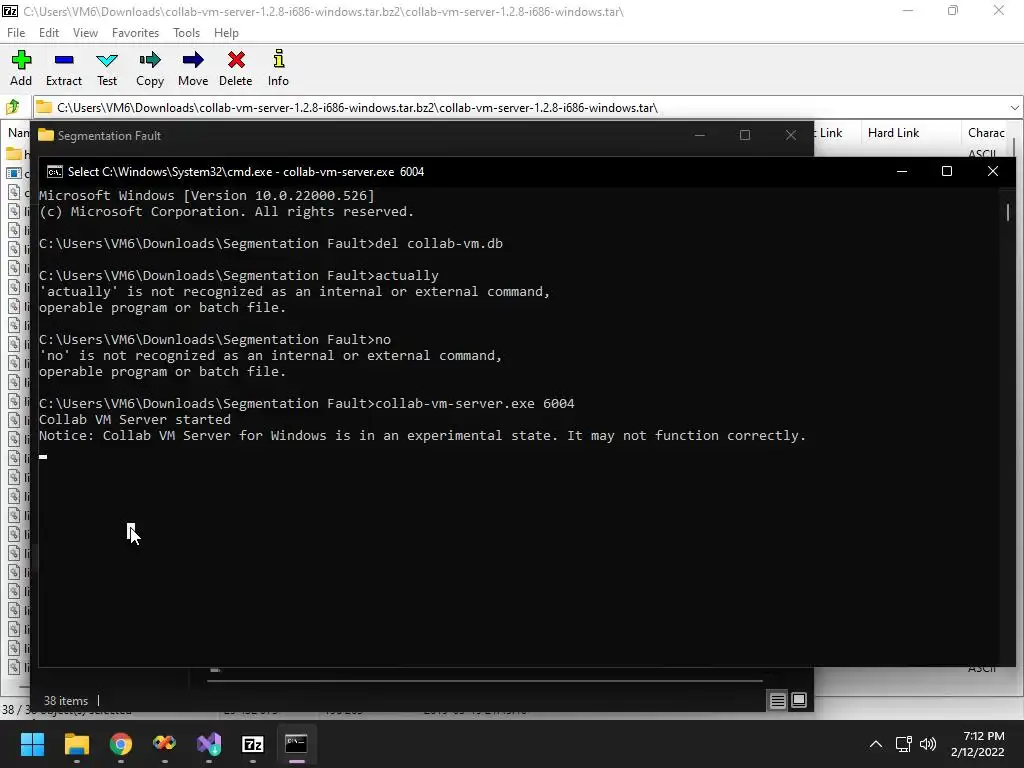This screenshot has width=1024, height=768.
Task: Close the Segmentation Fault explorer window
Action: [x=791, y=135]
